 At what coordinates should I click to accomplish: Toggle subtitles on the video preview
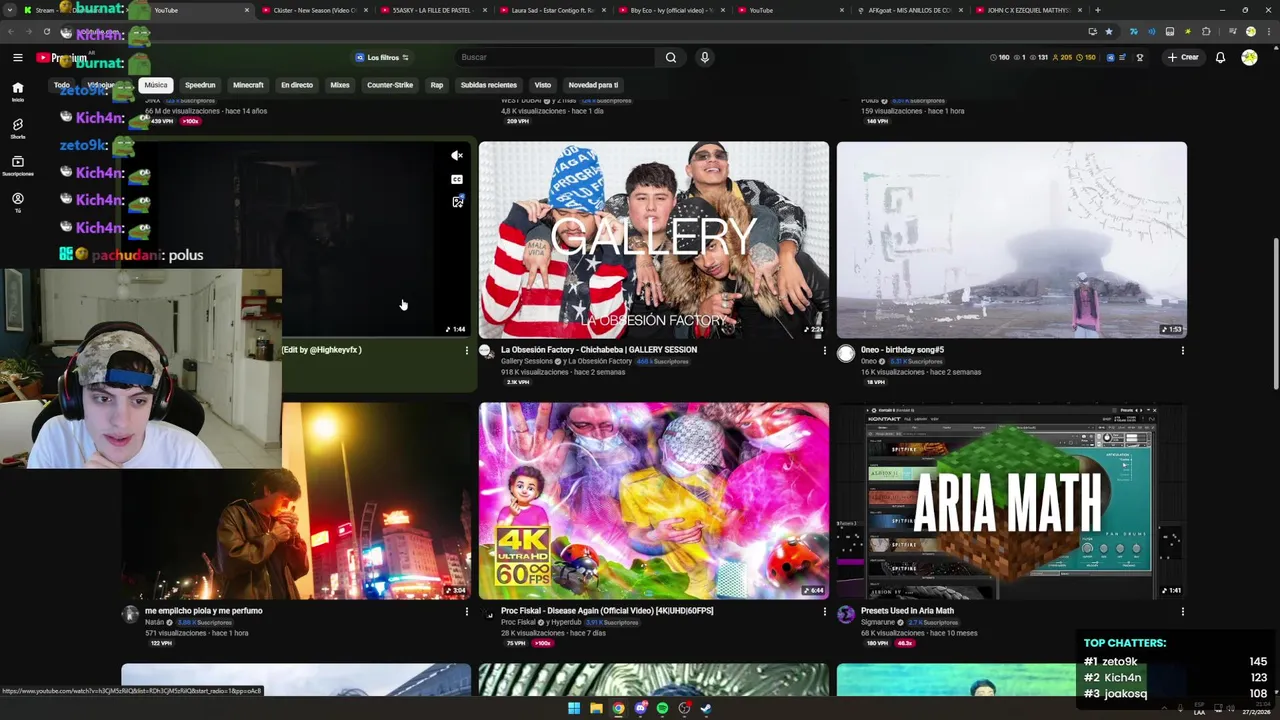coord(457,179)
